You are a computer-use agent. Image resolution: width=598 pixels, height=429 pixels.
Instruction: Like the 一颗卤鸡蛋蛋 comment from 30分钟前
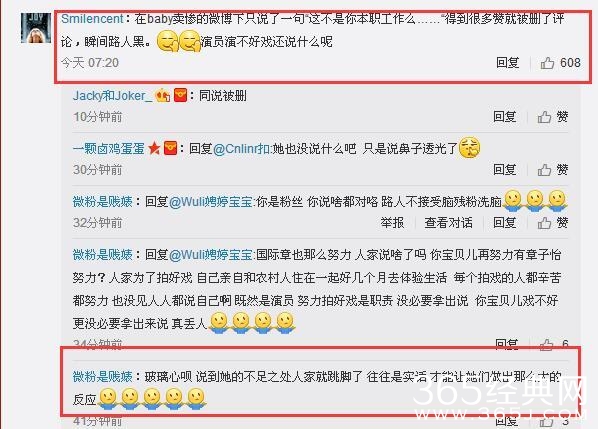[x=553, y=170]
